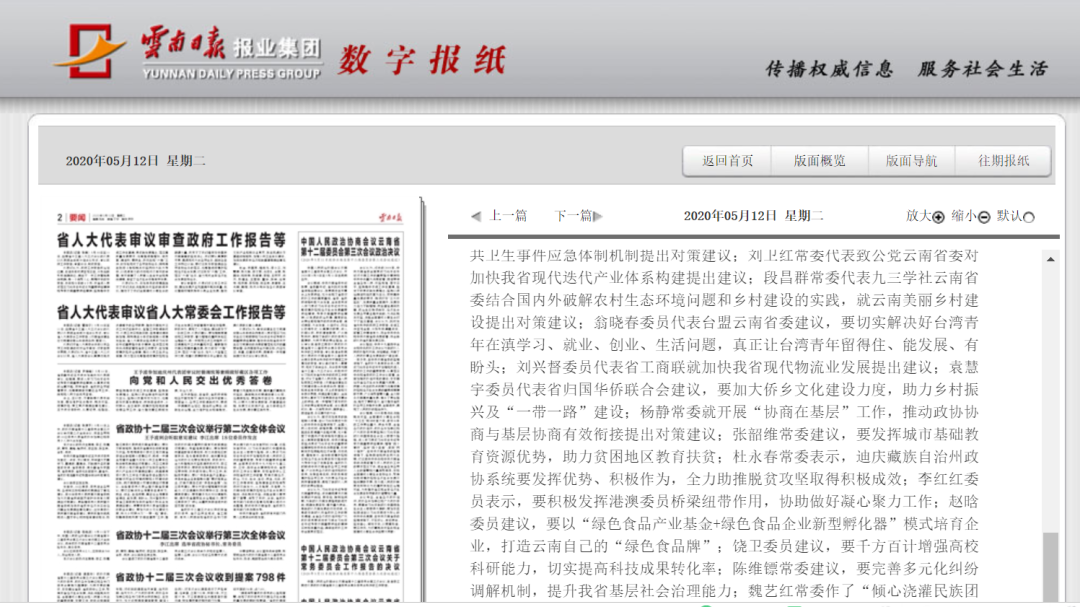Open headline 省人大代表审议审查政府工作报告等

tap(171, 240)
